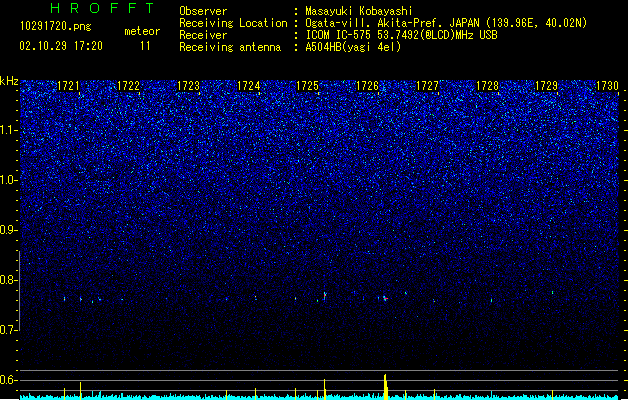Click the 1724 time marker

(248, 86)
